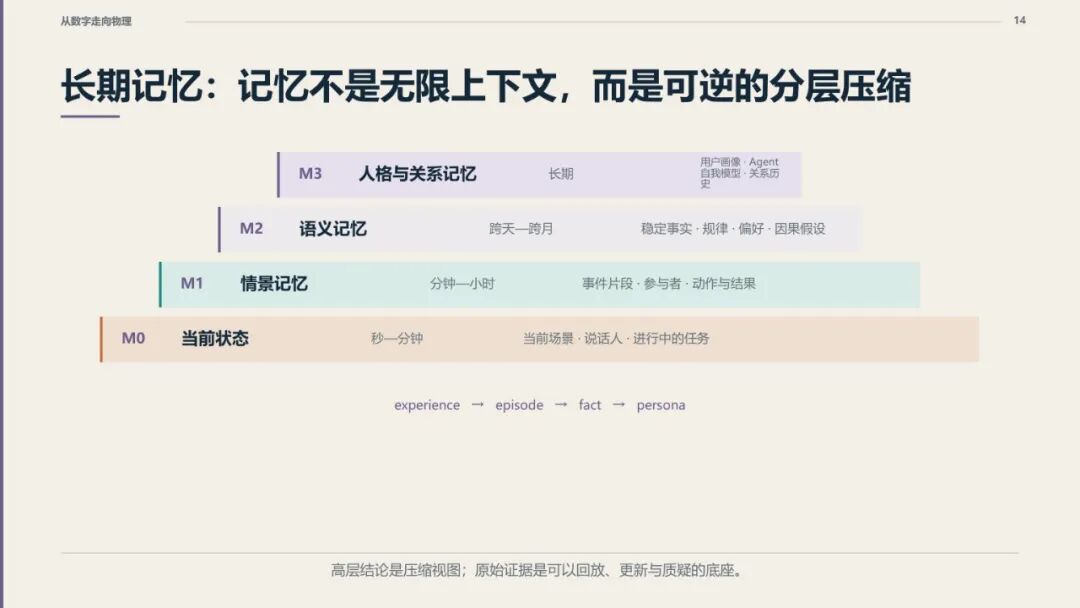The width and height of the screenshot is (1080, 608).
Task: Click the 长期 duration text
Action: click(561, 174)
